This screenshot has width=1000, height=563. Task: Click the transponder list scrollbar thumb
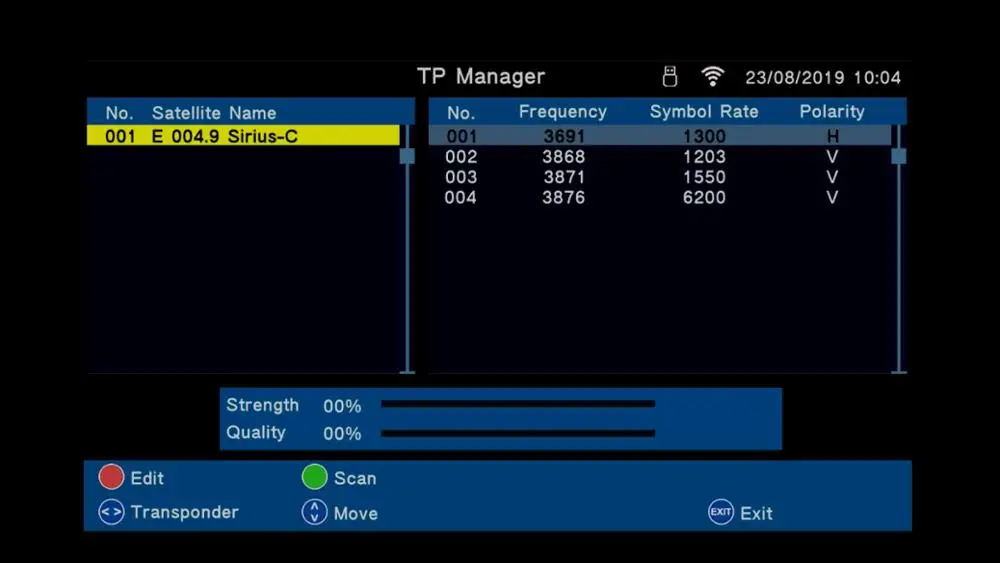[899, 156]
